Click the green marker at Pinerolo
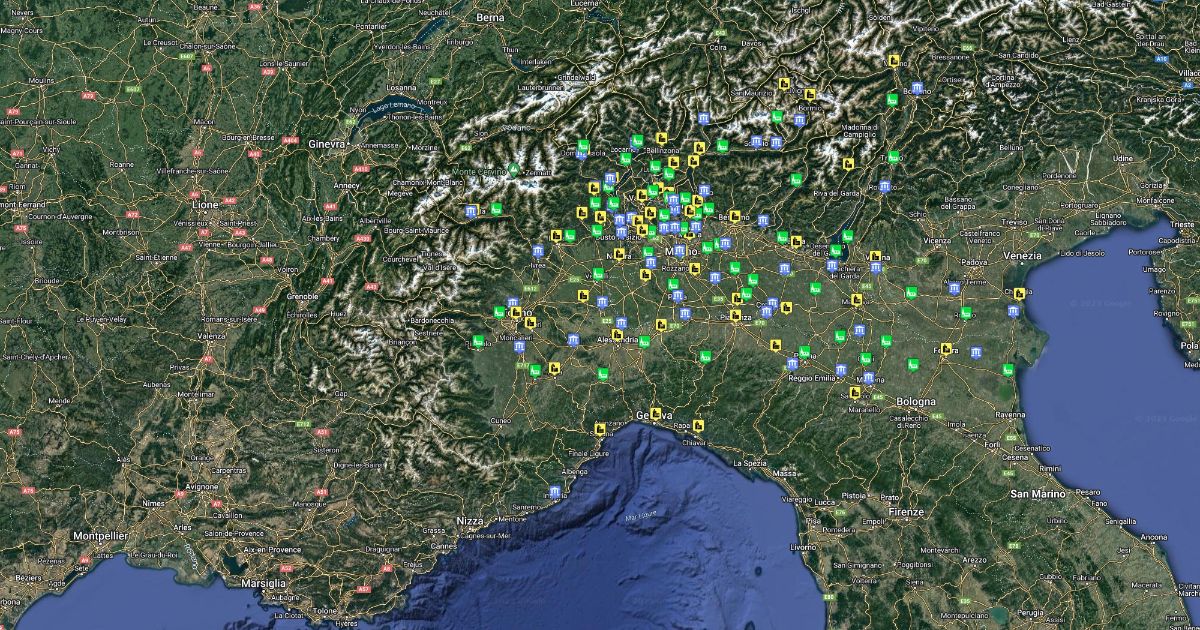1200x630 pixels. (x=478, y=341)
